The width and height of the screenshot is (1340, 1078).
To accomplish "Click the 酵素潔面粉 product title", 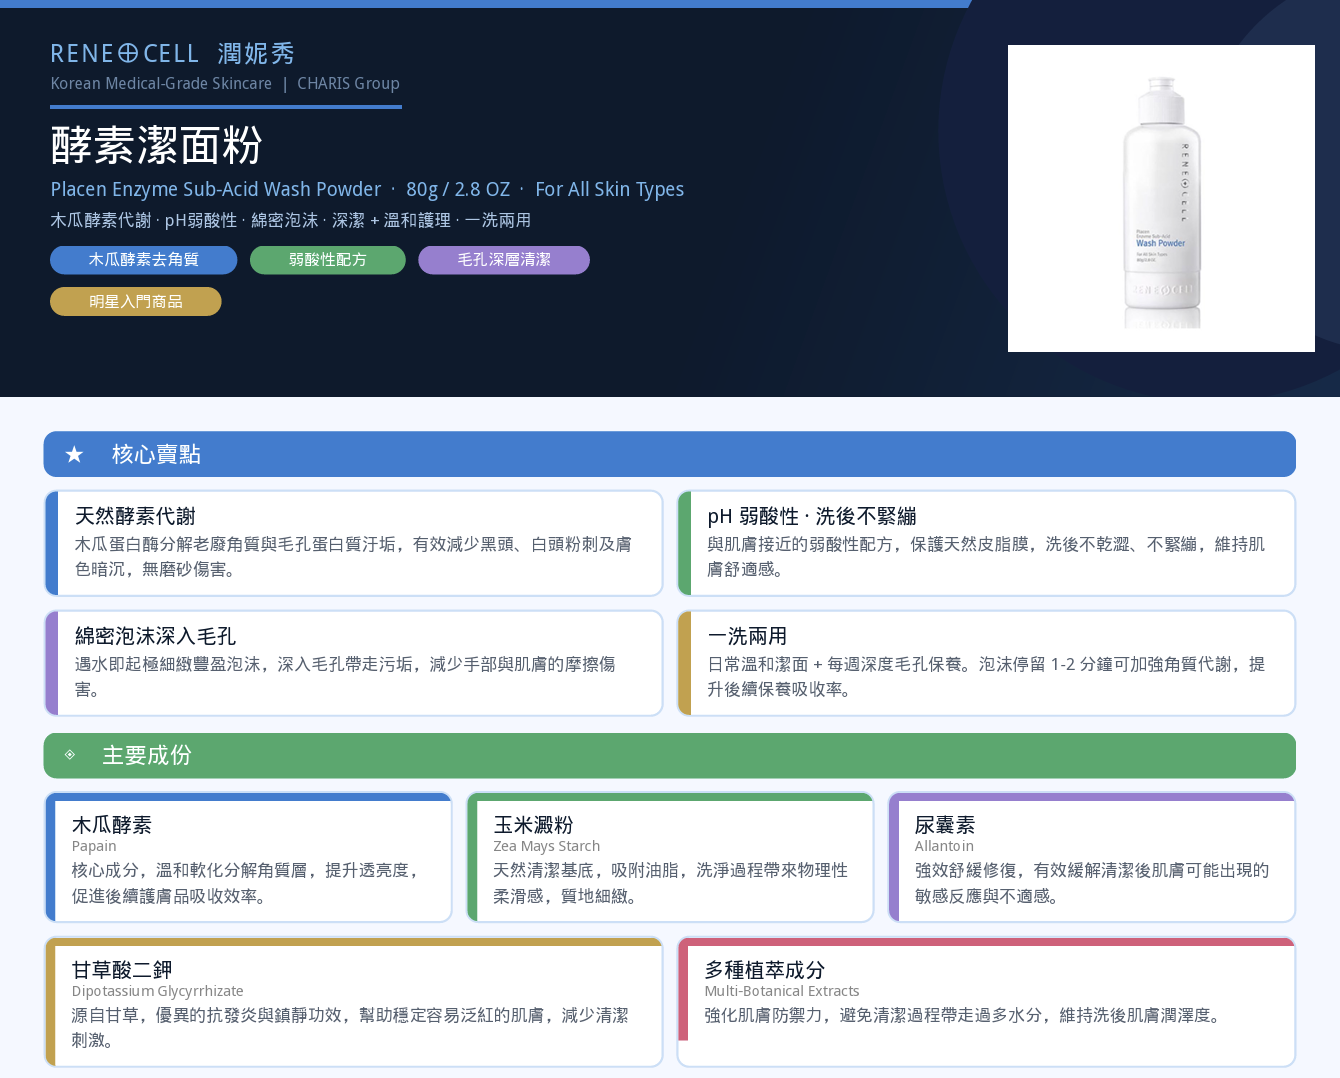I will (x=157, y=145).
